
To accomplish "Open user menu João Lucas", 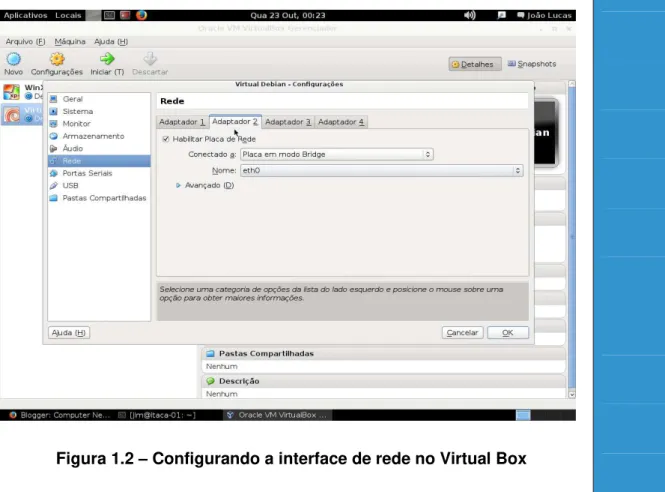I will tap(545, 15).
